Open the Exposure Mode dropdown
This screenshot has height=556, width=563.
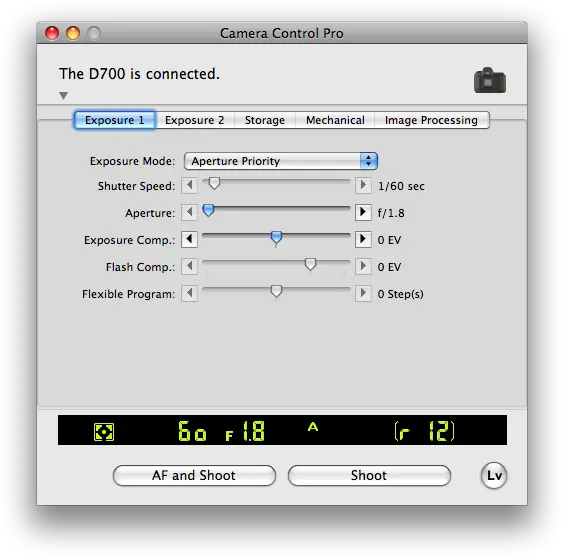[x=281, y=161]
